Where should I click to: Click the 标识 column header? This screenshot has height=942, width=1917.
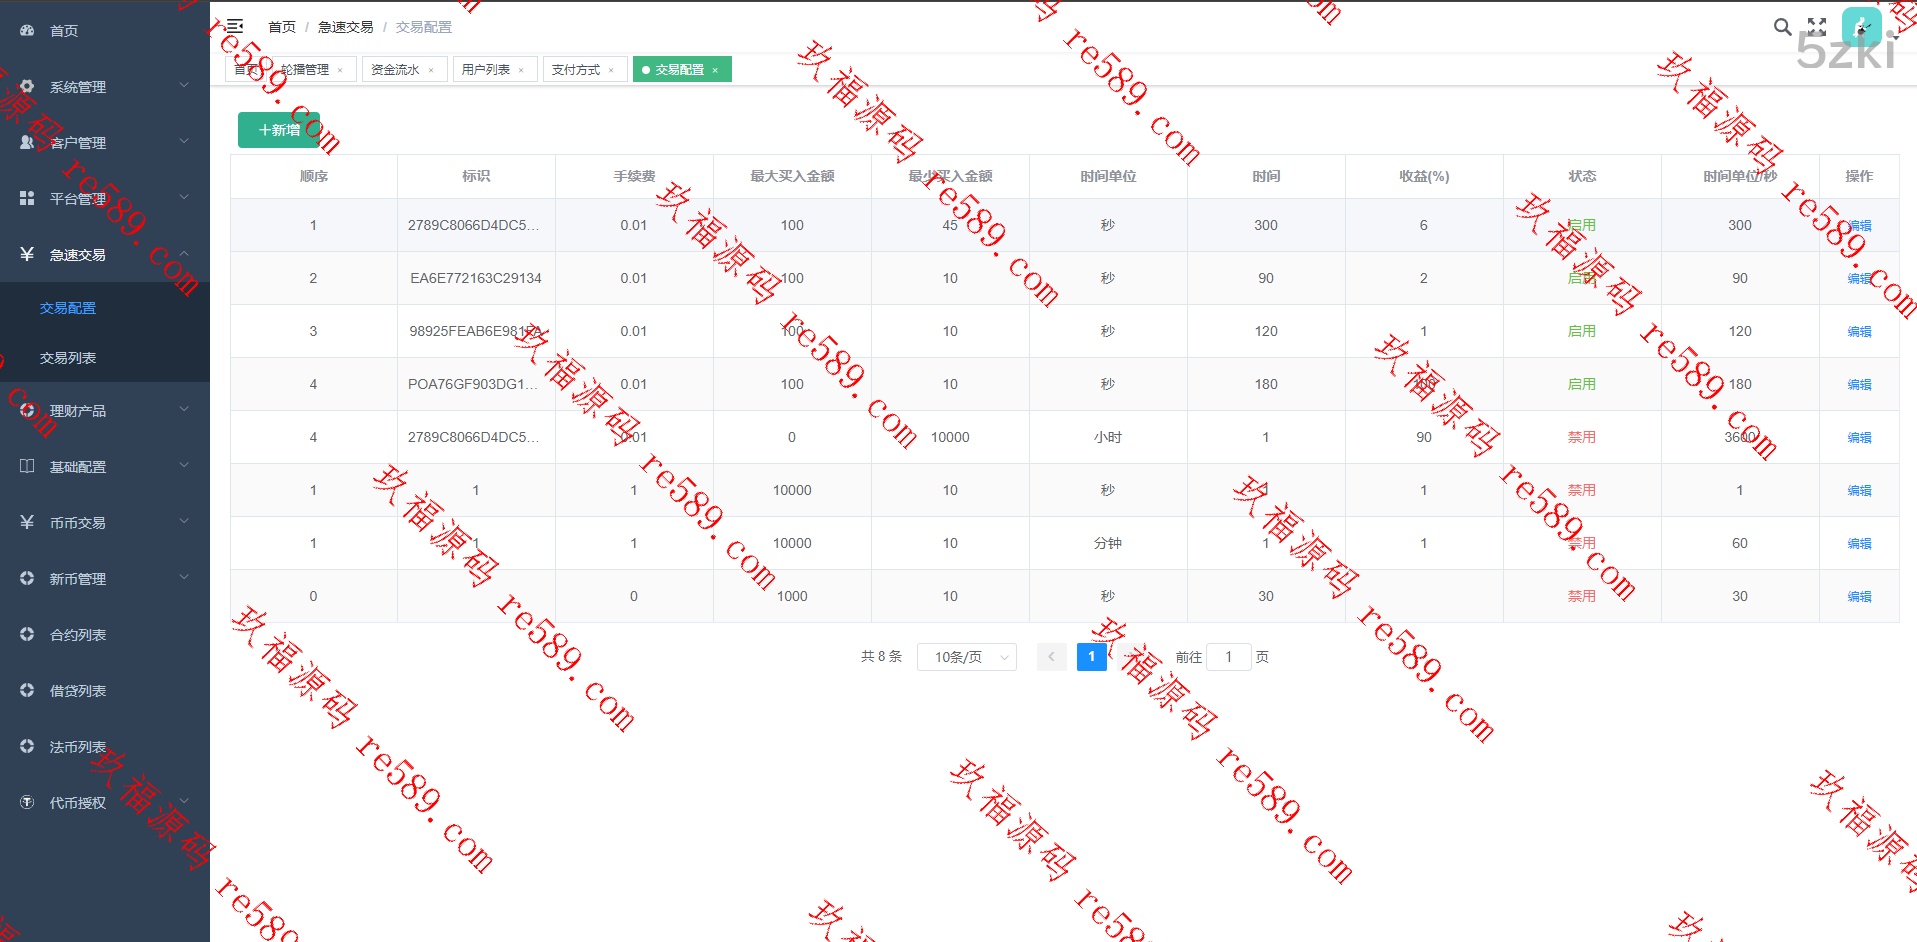tap(476, 176)
